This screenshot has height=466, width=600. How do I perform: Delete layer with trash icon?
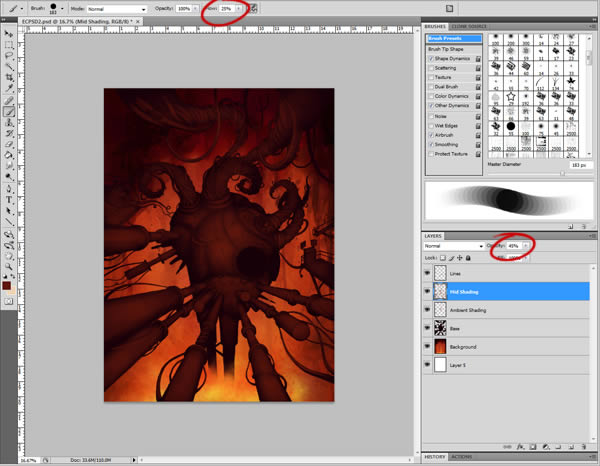584,446
